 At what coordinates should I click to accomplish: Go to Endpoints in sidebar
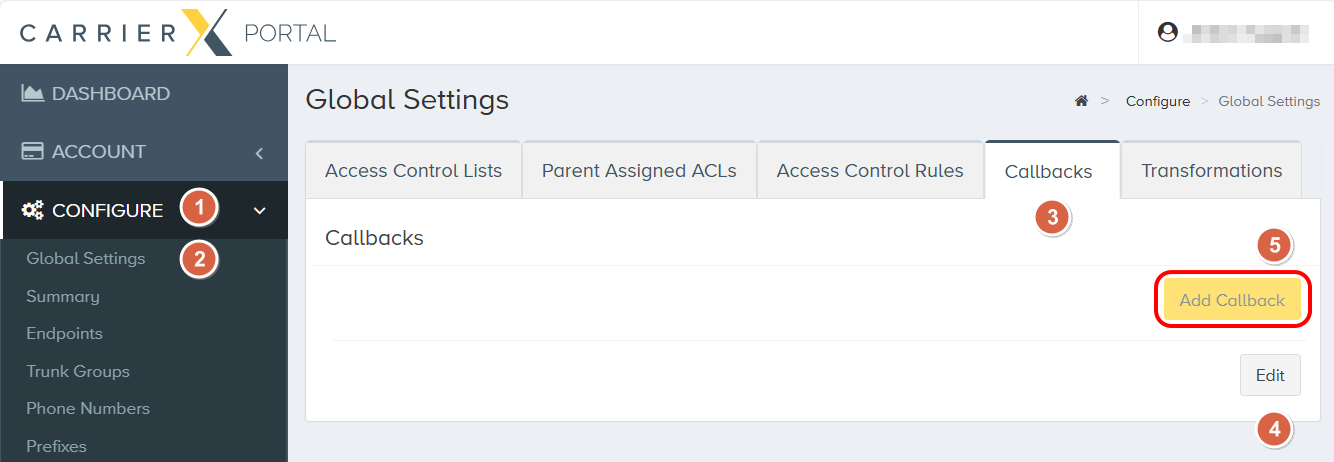click(x=65, y=333)
